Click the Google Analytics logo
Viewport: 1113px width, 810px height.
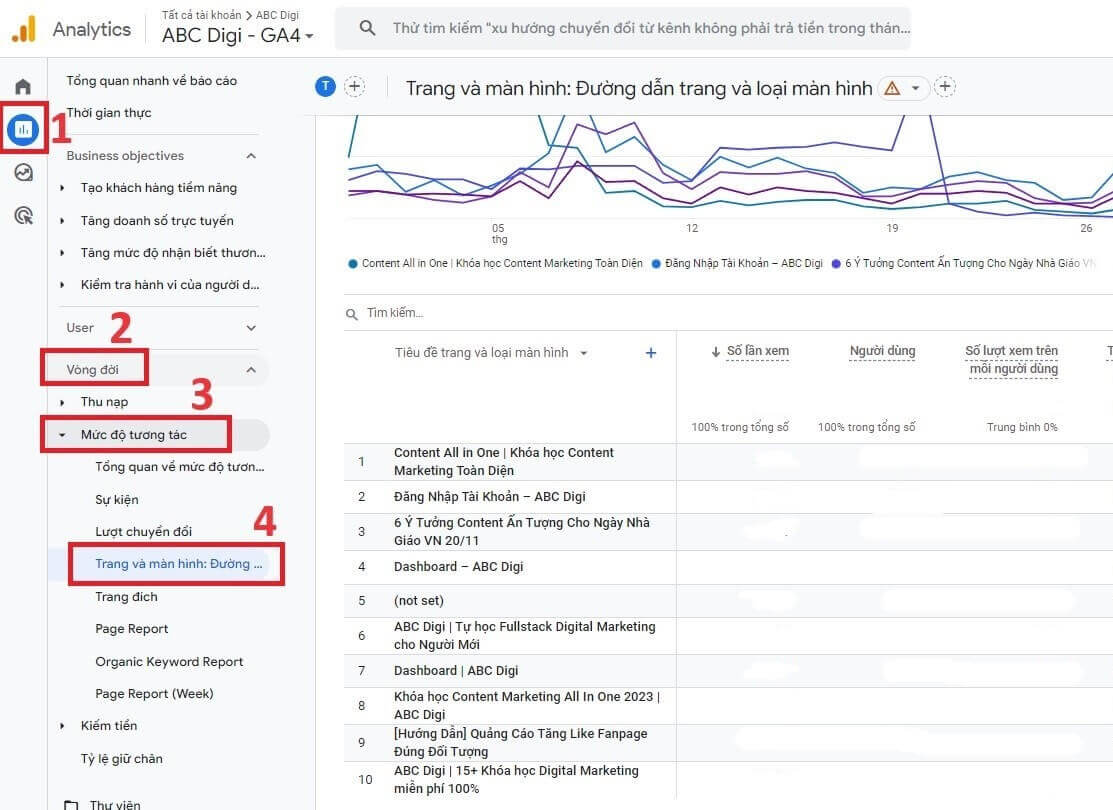(23, 29)
